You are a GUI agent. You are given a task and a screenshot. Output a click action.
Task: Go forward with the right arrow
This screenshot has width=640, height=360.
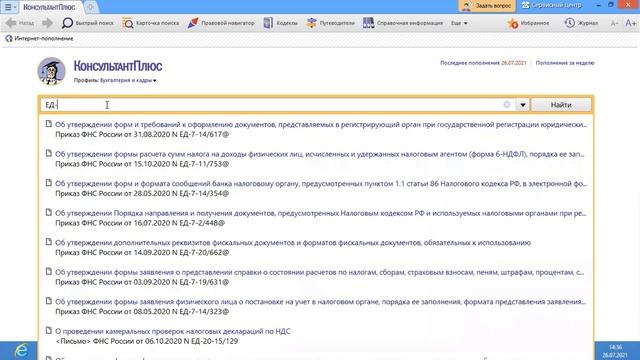click(48, 23)
